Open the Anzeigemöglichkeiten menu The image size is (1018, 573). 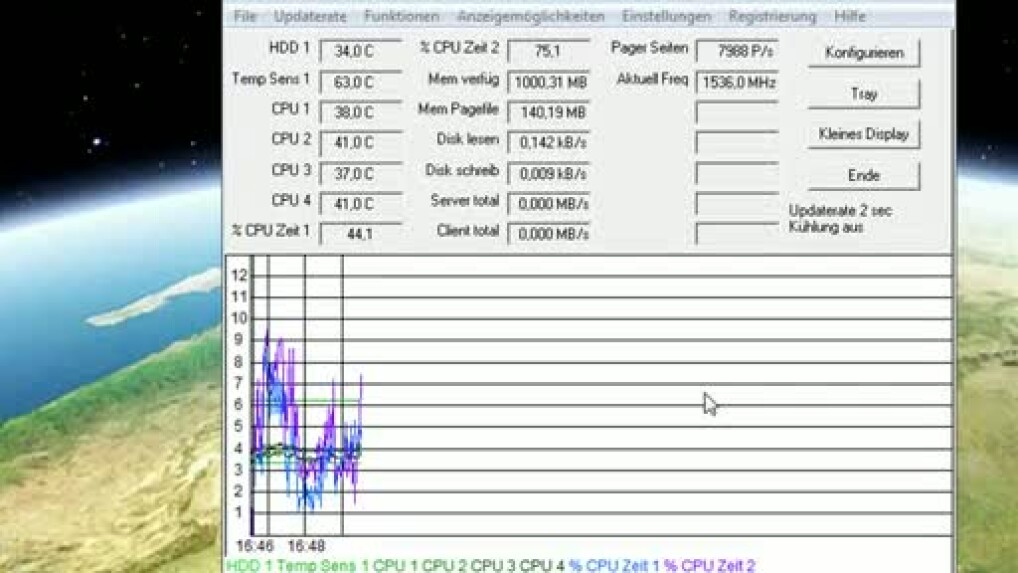tap(530, 17)
